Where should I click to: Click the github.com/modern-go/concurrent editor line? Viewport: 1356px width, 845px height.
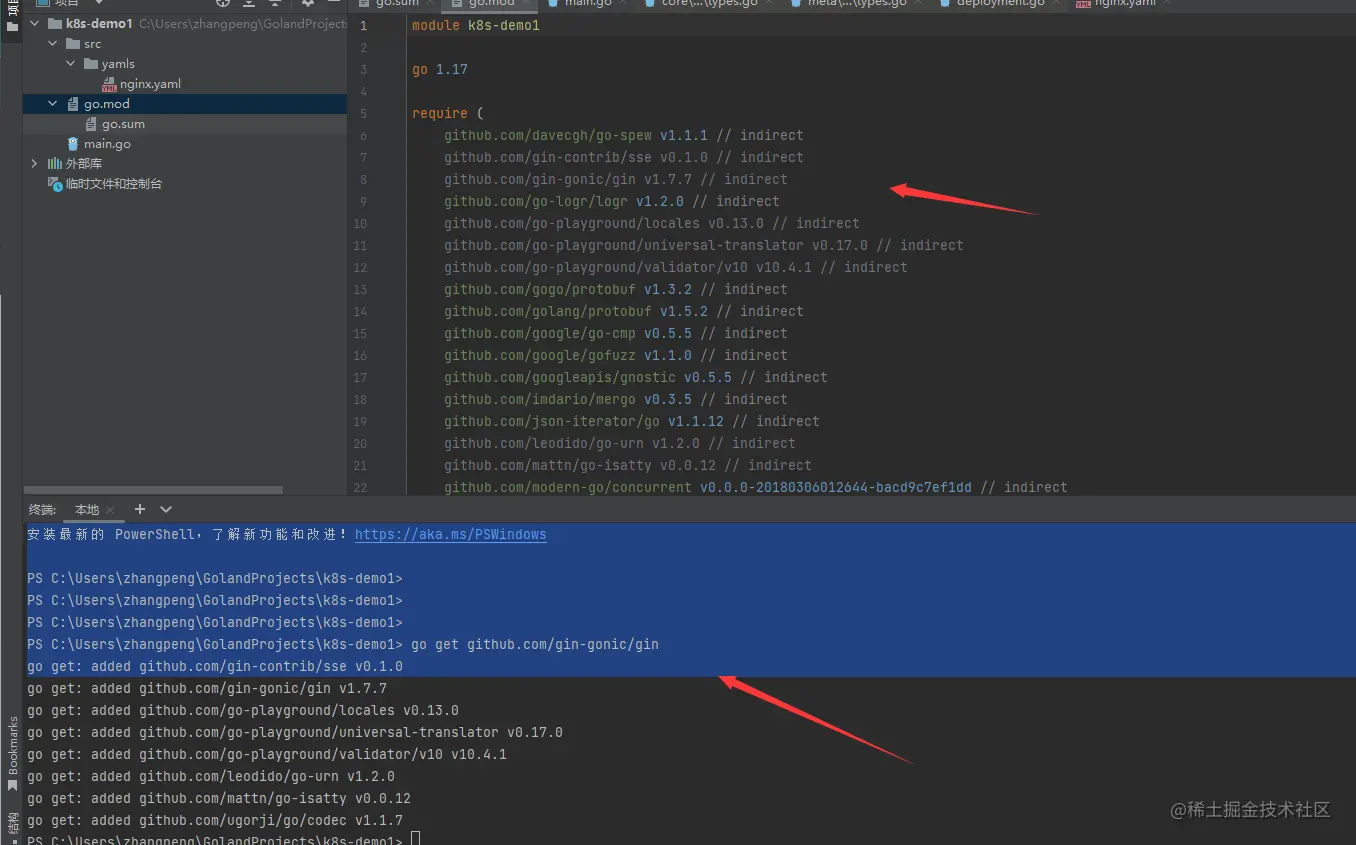point(755,487)
